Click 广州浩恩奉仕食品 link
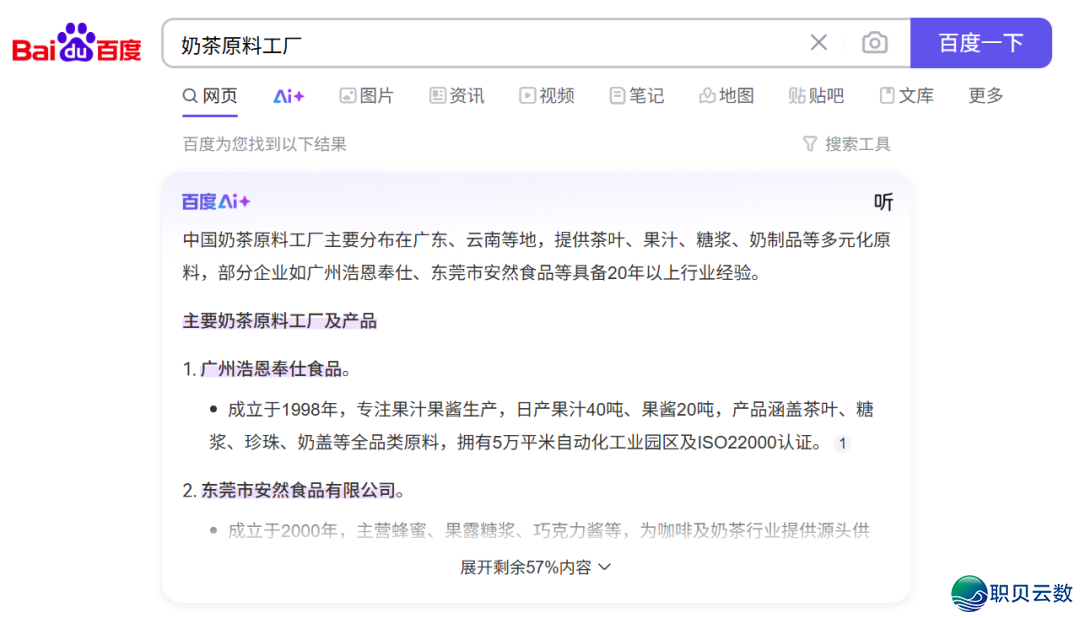Image resolution: width=1080 pixels, height=618 pixels. pos(271,369)
